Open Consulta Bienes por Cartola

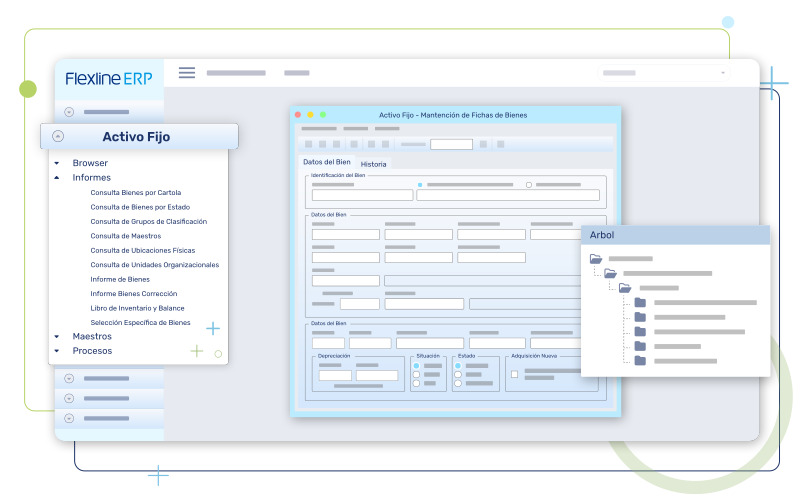[x=135, y=192]
